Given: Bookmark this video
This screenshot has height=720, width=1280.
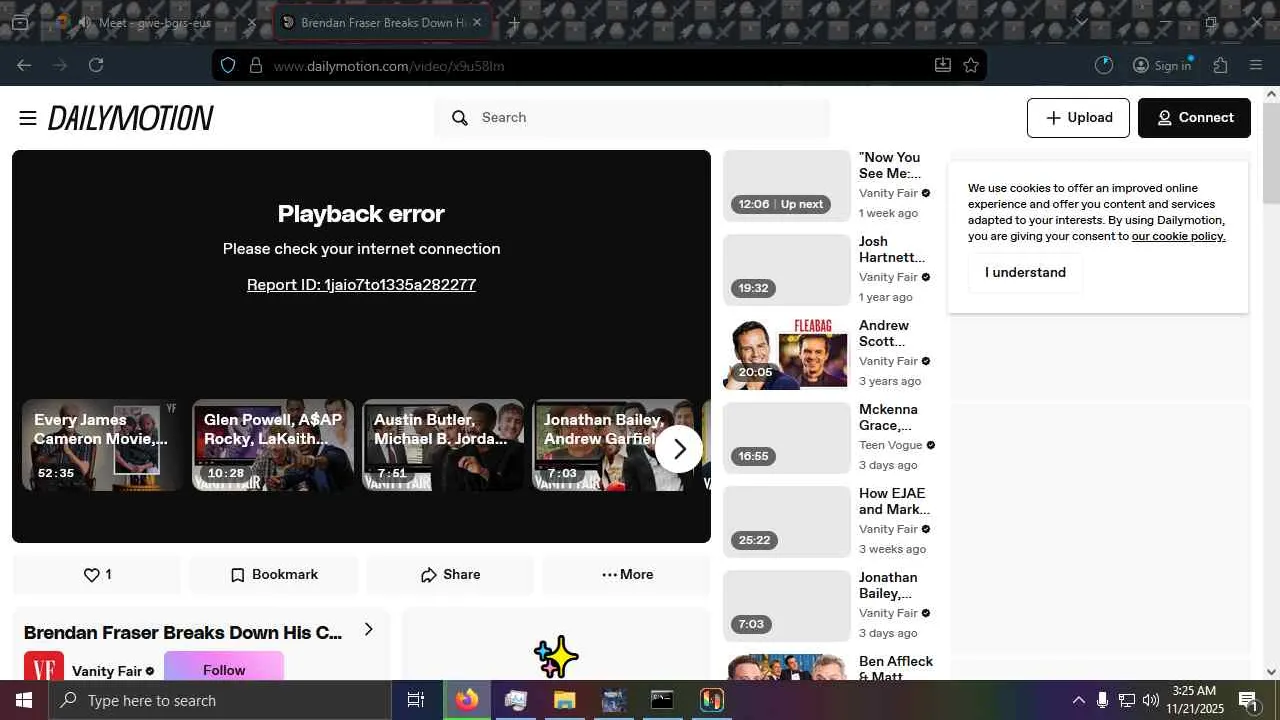Looking at the screenshot, I should tap(274, 575).
